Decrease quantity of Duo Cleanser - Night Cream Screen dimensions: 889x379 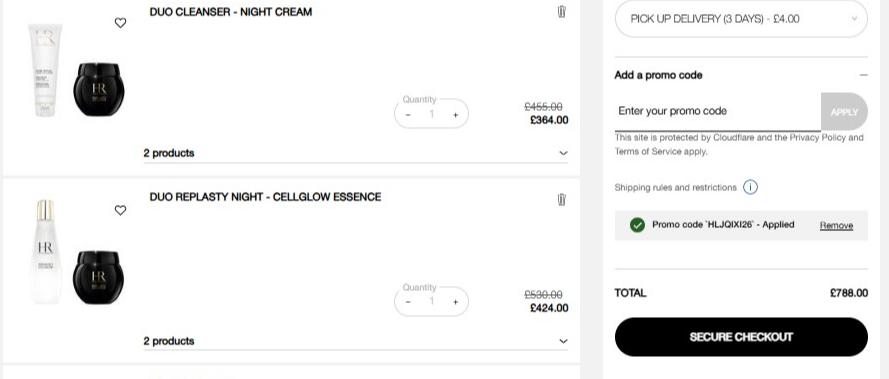[x=408, y=115]
